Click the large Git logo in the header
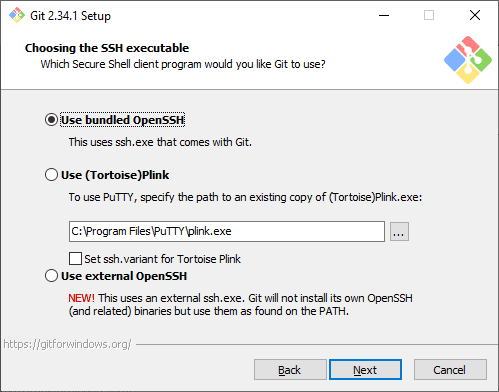Screen dimensions: 499x392 (468, 60)
